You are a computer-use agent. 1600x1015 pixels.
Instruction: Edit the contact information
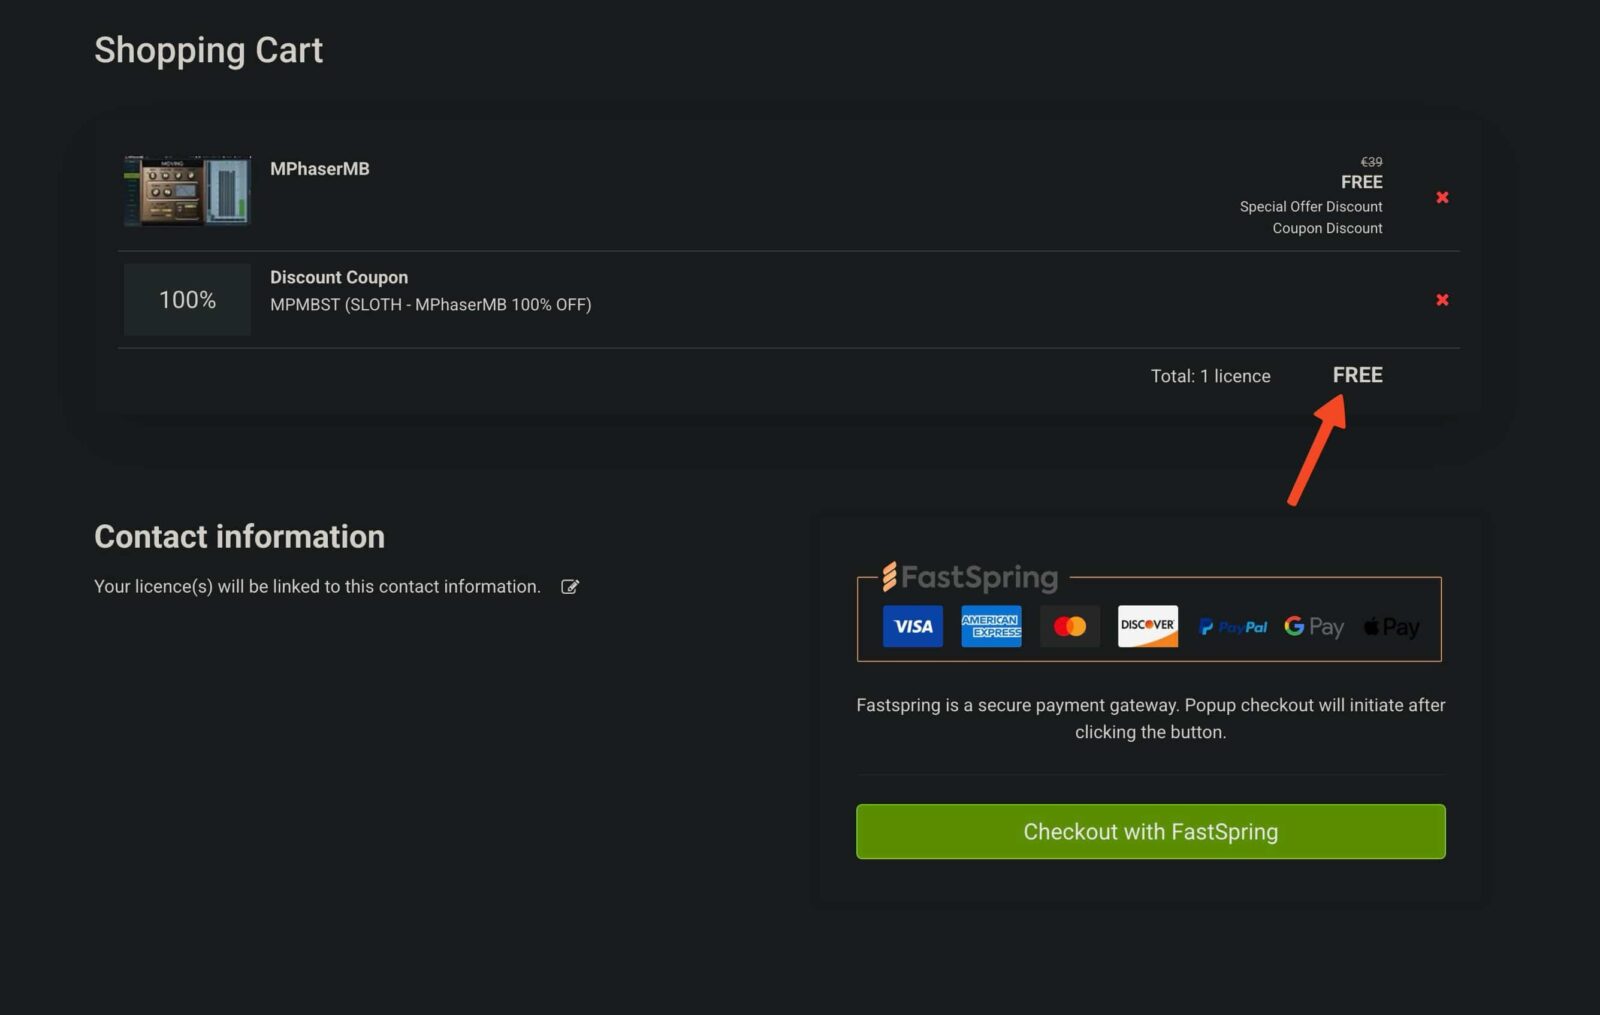pos(570,587)
